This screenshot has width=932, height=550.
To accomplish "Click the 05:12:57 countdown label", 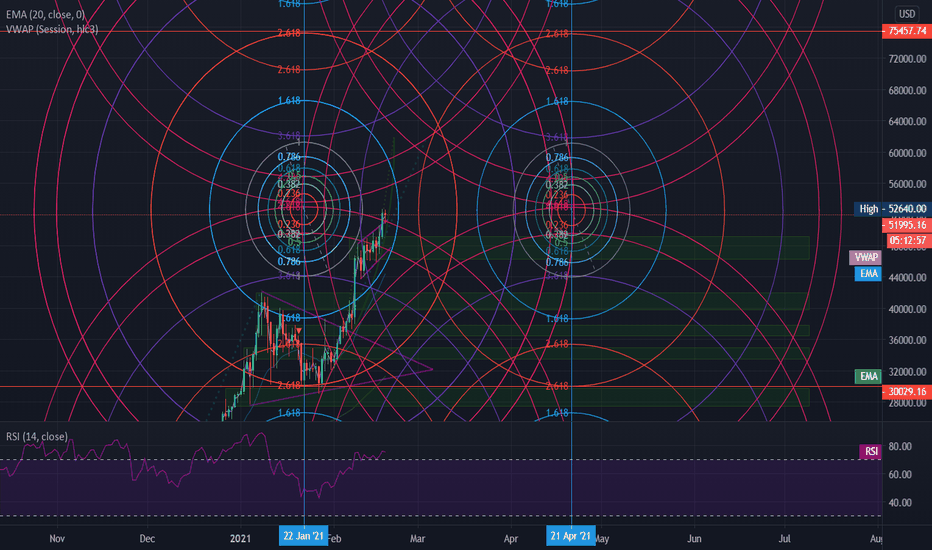I will click(908, 240).
